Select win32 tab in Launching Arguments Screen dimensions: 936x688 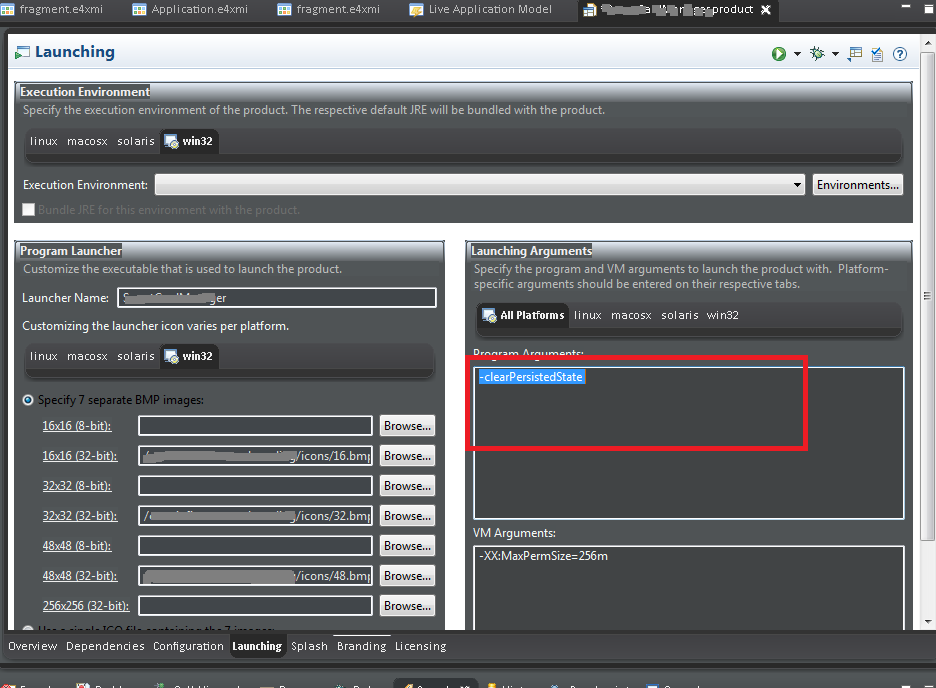[x=722, y=315]
